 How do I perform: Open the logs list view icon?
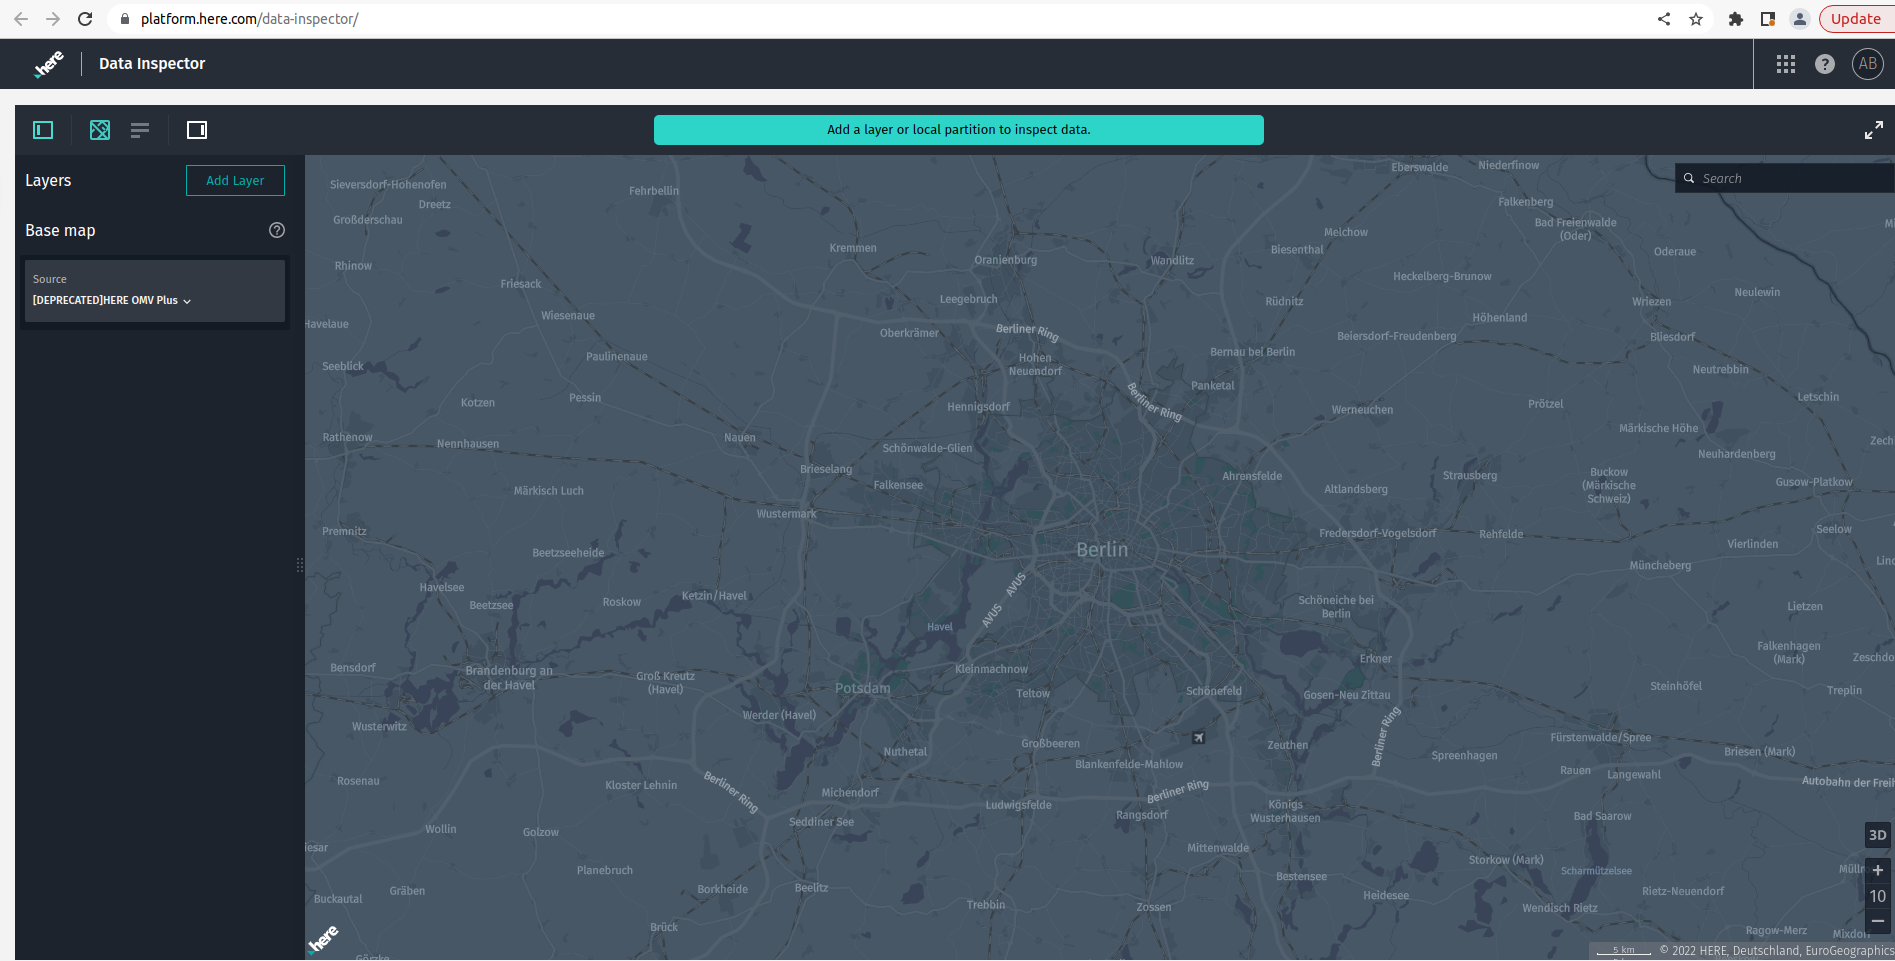click(x=139, y=129)
